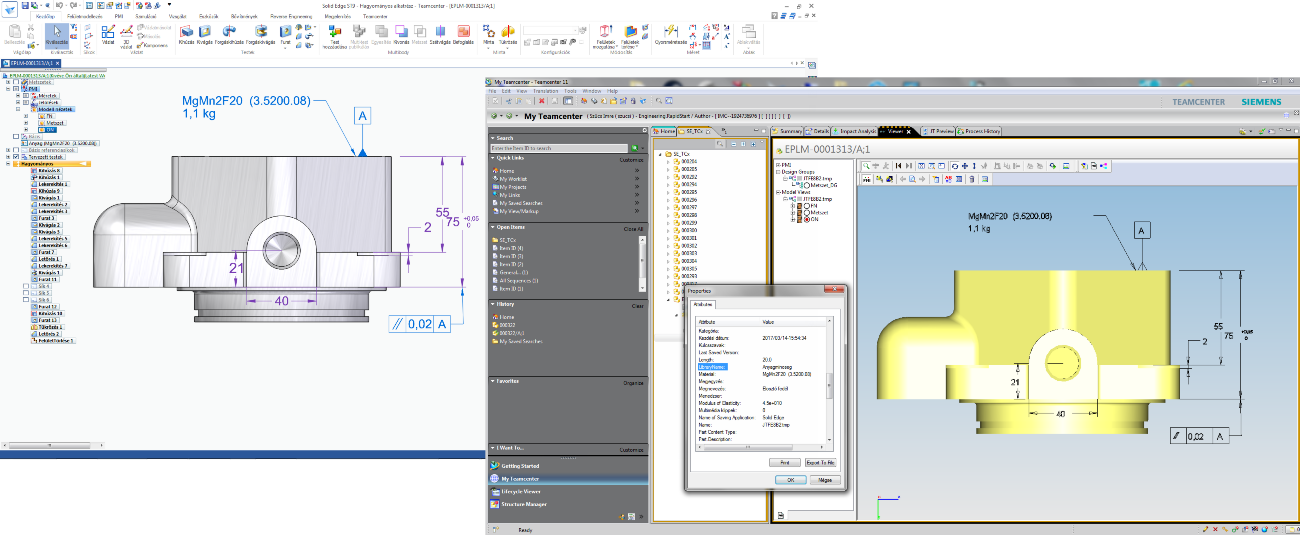Toggle the Sík 5 checkbox in PathFinder
Viewport: 1300px width, 535px height.
25,293
